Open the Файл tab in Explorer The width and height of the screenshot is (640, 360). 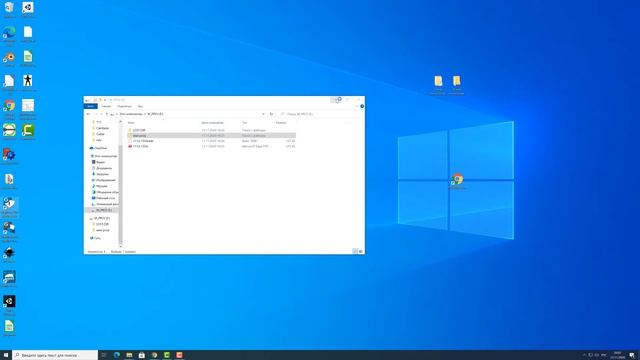91,106
